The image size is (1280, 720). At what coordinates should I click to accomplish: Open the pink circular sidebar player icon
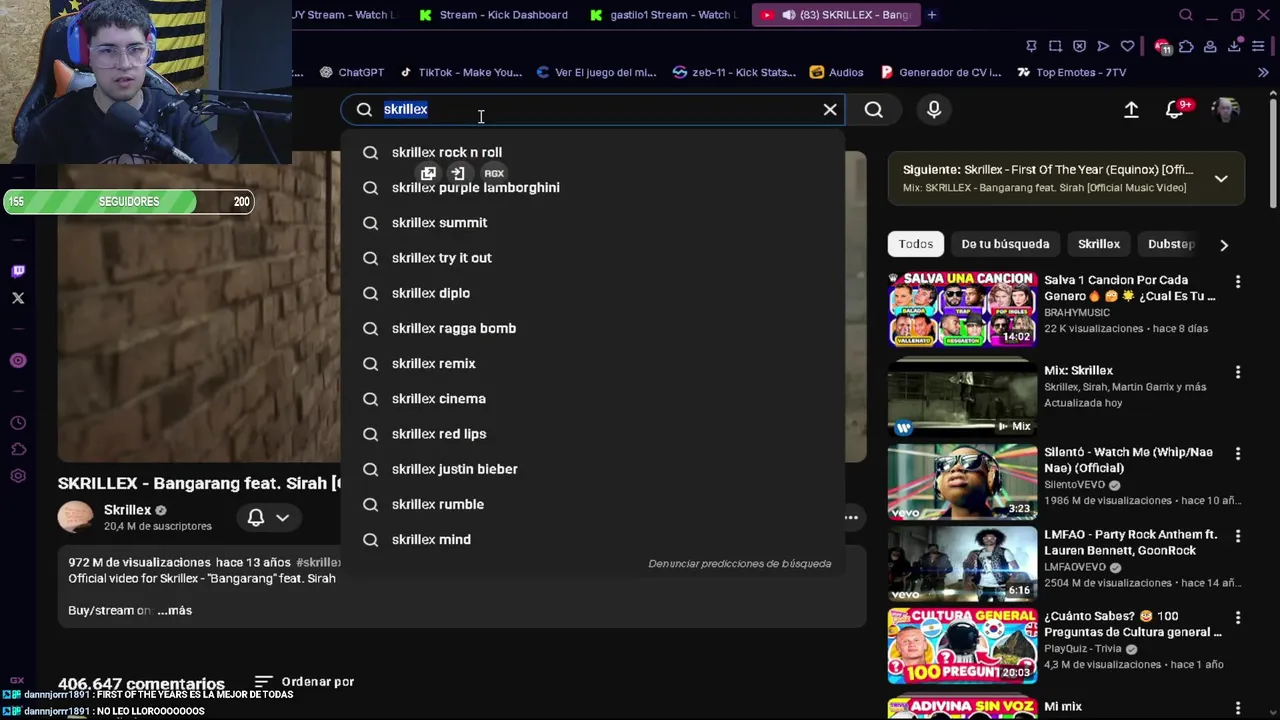coord(18,360)
